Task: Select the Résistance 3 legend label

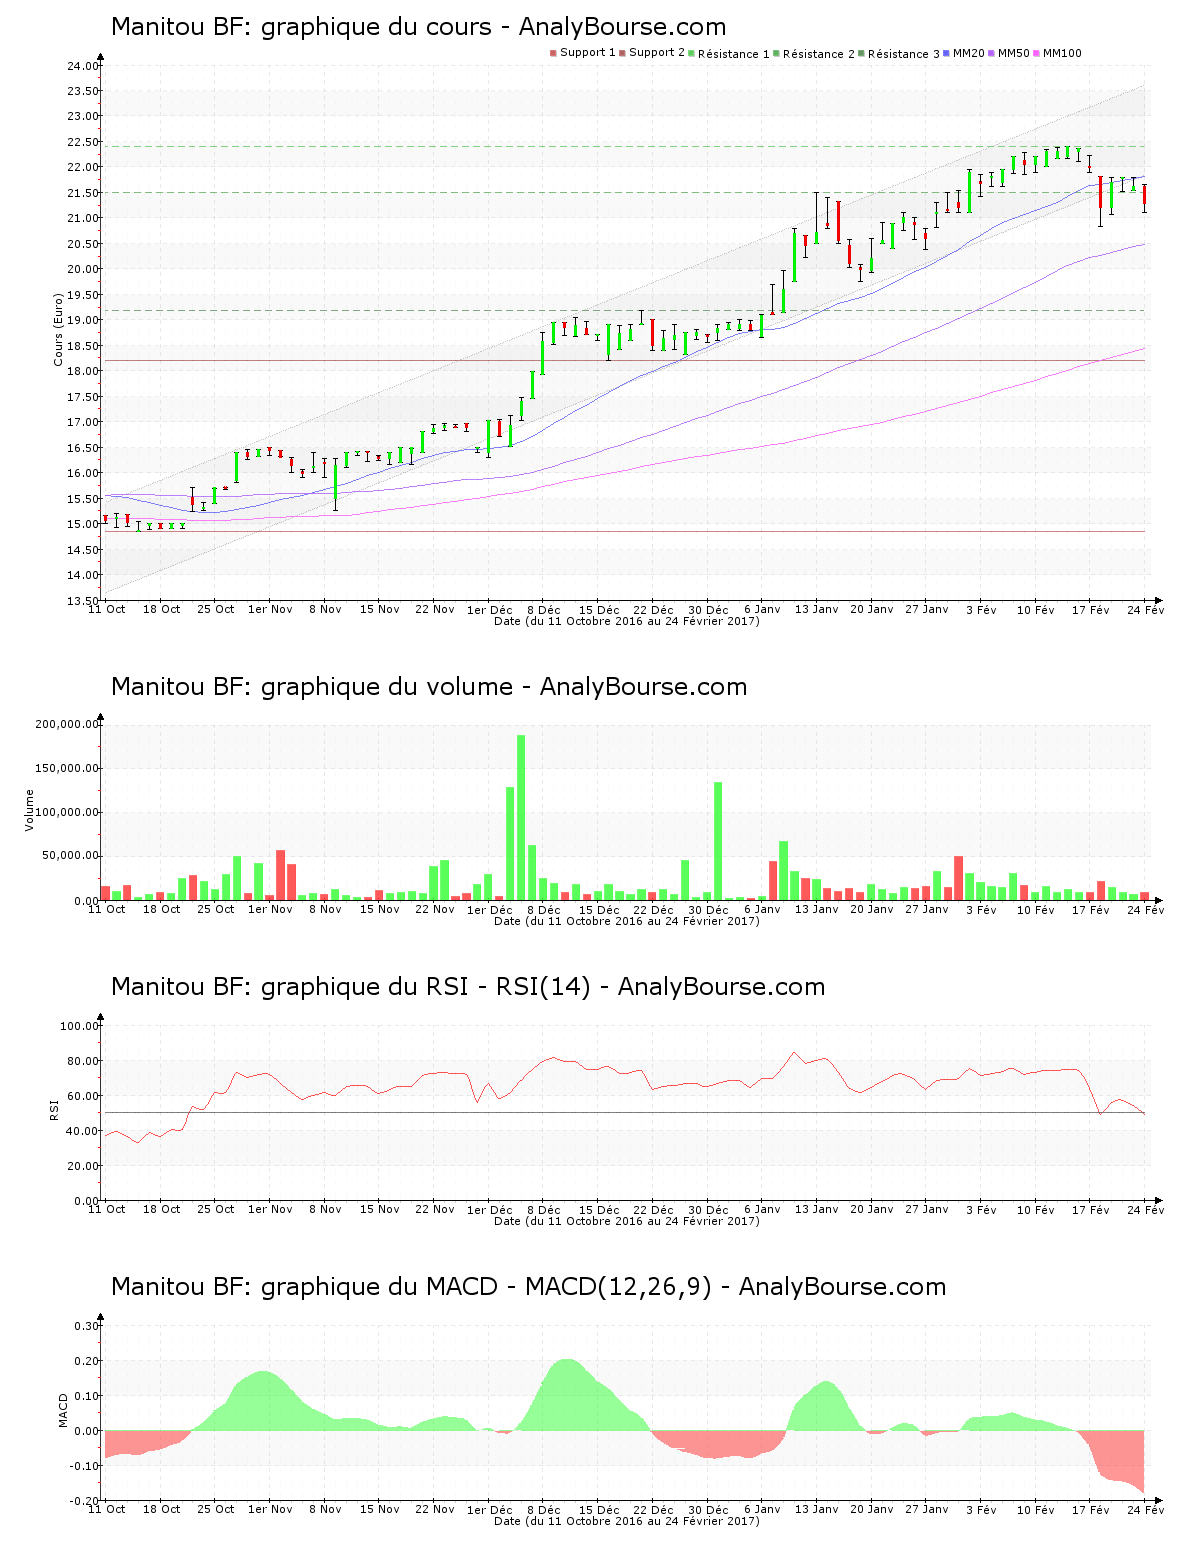Action: click(x=903, y=54)
